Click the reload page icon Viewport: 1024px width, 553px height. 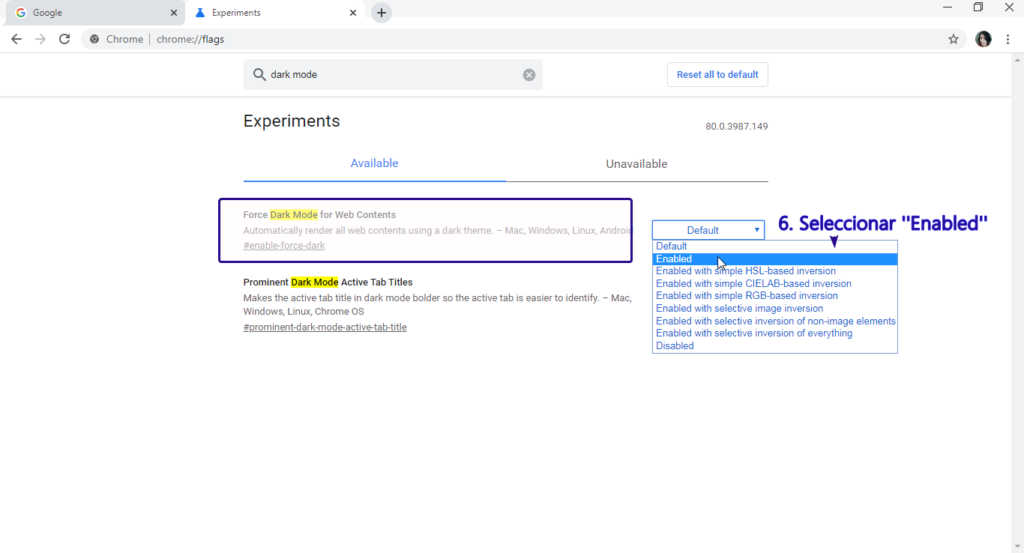coord(64,39)
